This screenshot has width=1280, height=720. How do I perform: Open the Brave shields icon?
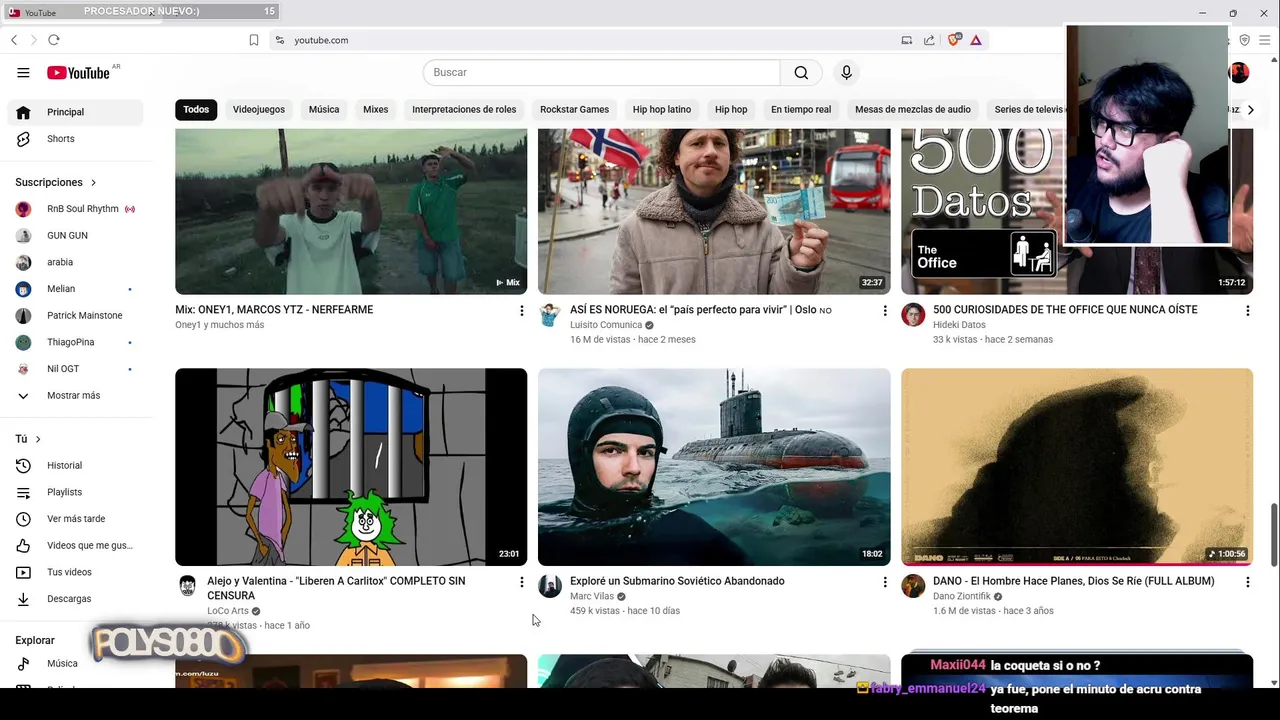[953, 40]
